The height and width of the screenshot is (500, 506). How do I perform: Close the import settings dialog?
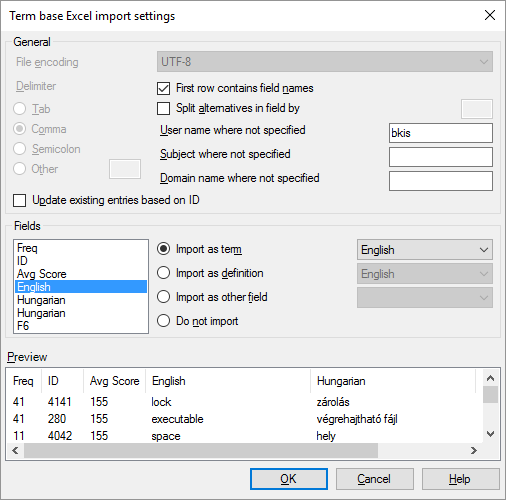[490, 15]
